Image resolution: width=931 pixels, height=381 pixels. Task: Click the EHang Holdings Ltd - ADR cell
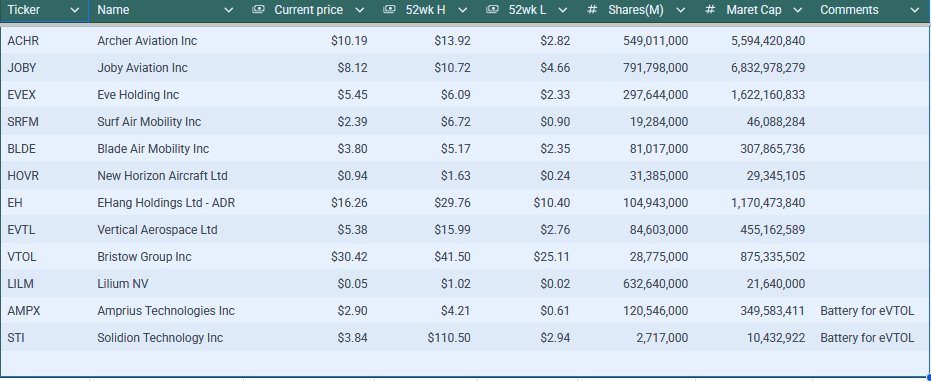click(x=166, y=203)
